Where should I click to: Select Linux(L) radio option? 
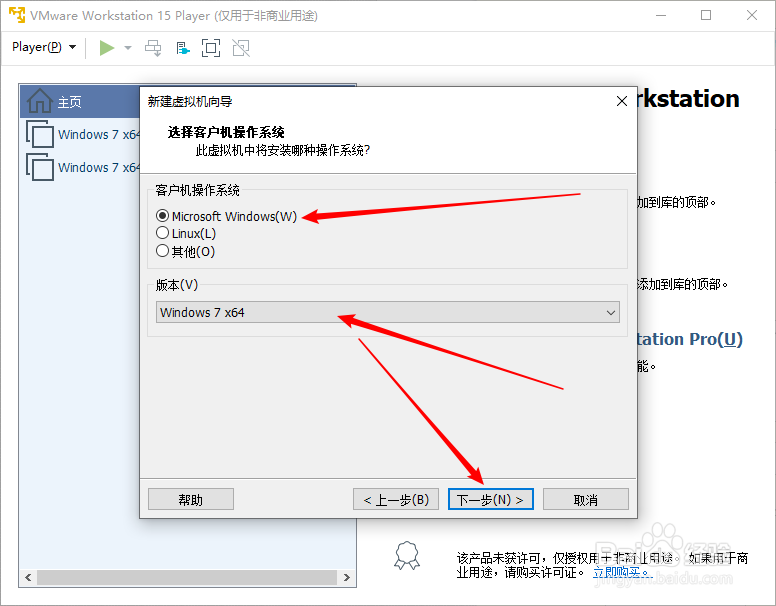(x=186, y=233)
